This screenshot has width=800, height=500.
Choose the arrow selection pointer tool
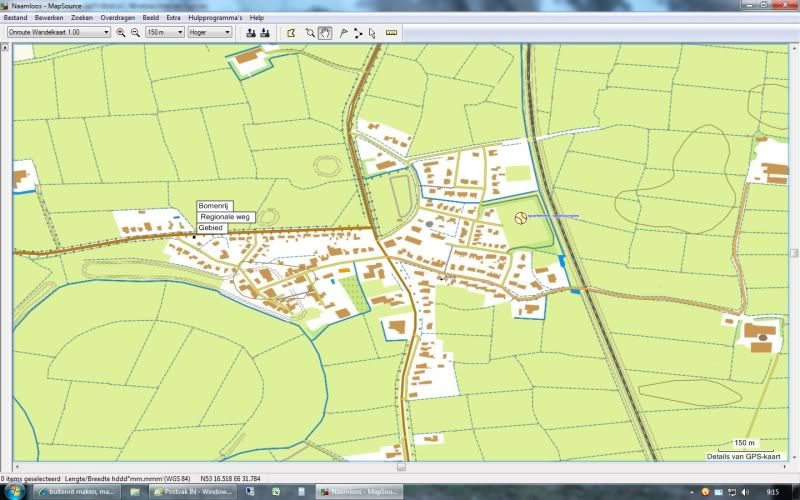pyautogui.click(x=371, y=32)
